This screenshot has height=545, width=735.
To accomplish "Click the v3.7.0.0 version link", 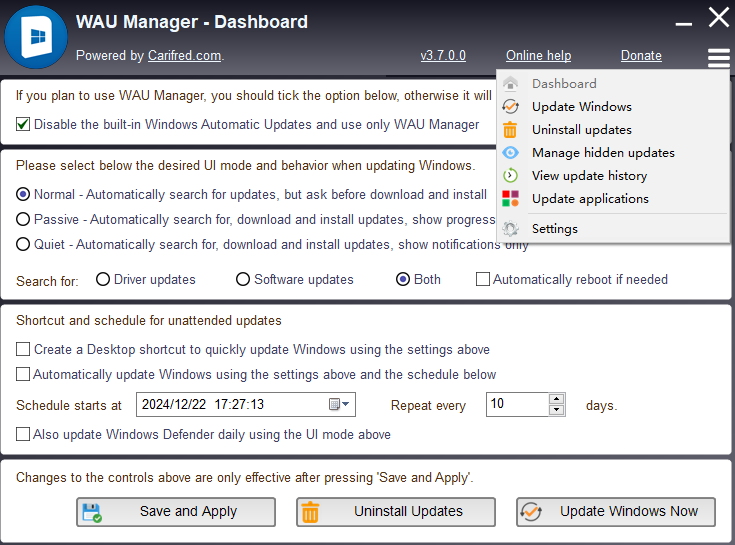I will pos(443,55).
